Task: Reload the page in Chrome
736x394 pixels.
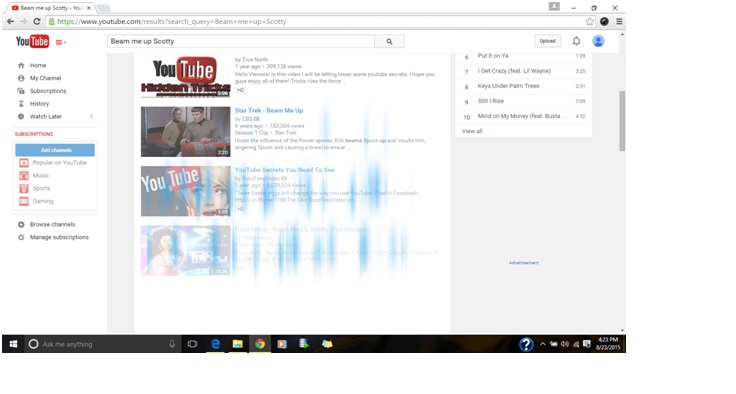Action: pos(37,22)
